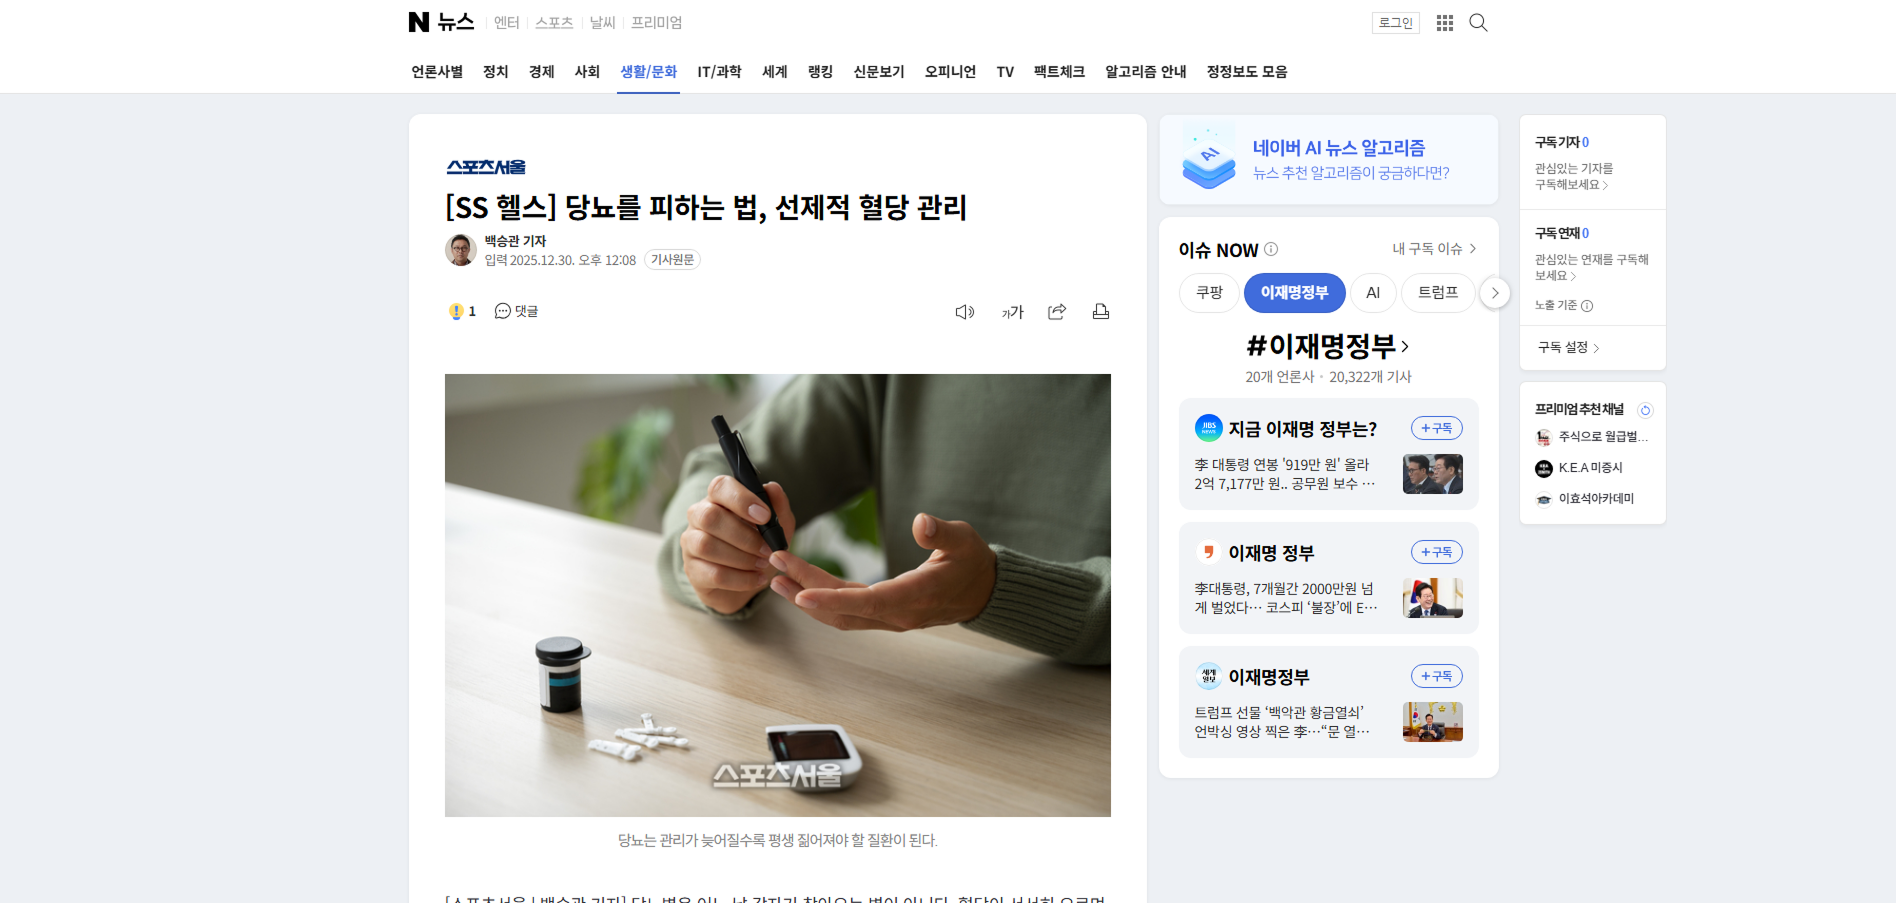
Task: Share the article via share icon
Action: coord(1057,312)
